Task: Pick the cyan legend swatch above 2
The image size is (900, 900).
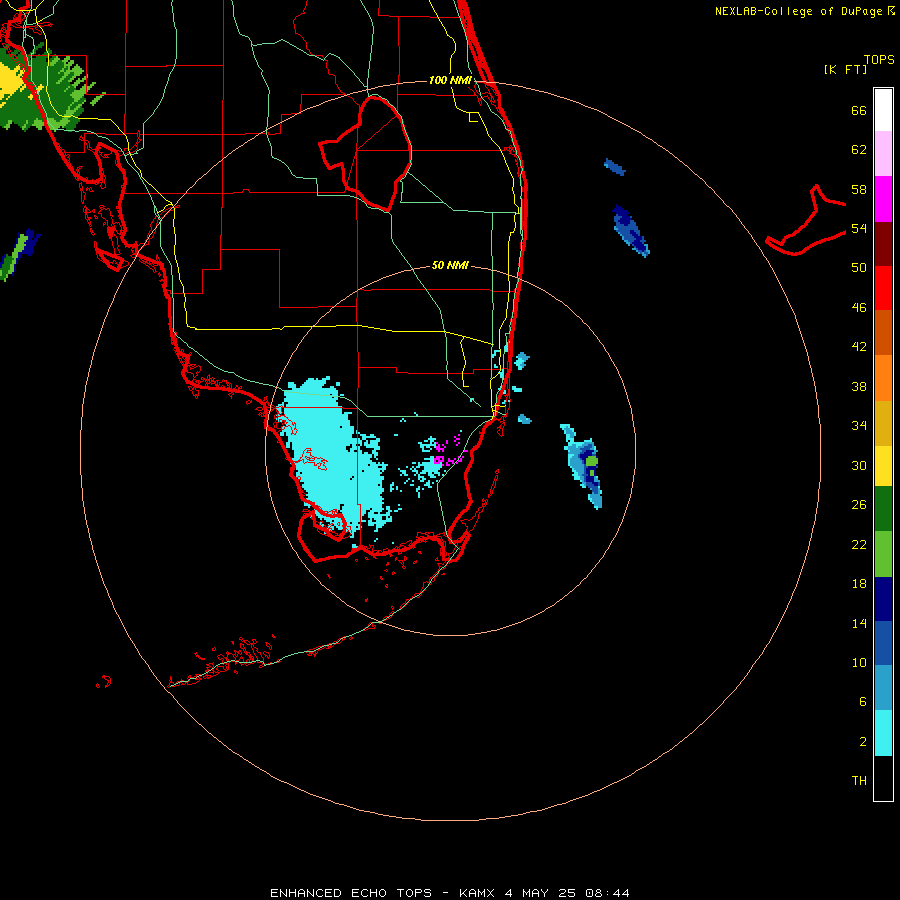Action: [x=883, y=733]
